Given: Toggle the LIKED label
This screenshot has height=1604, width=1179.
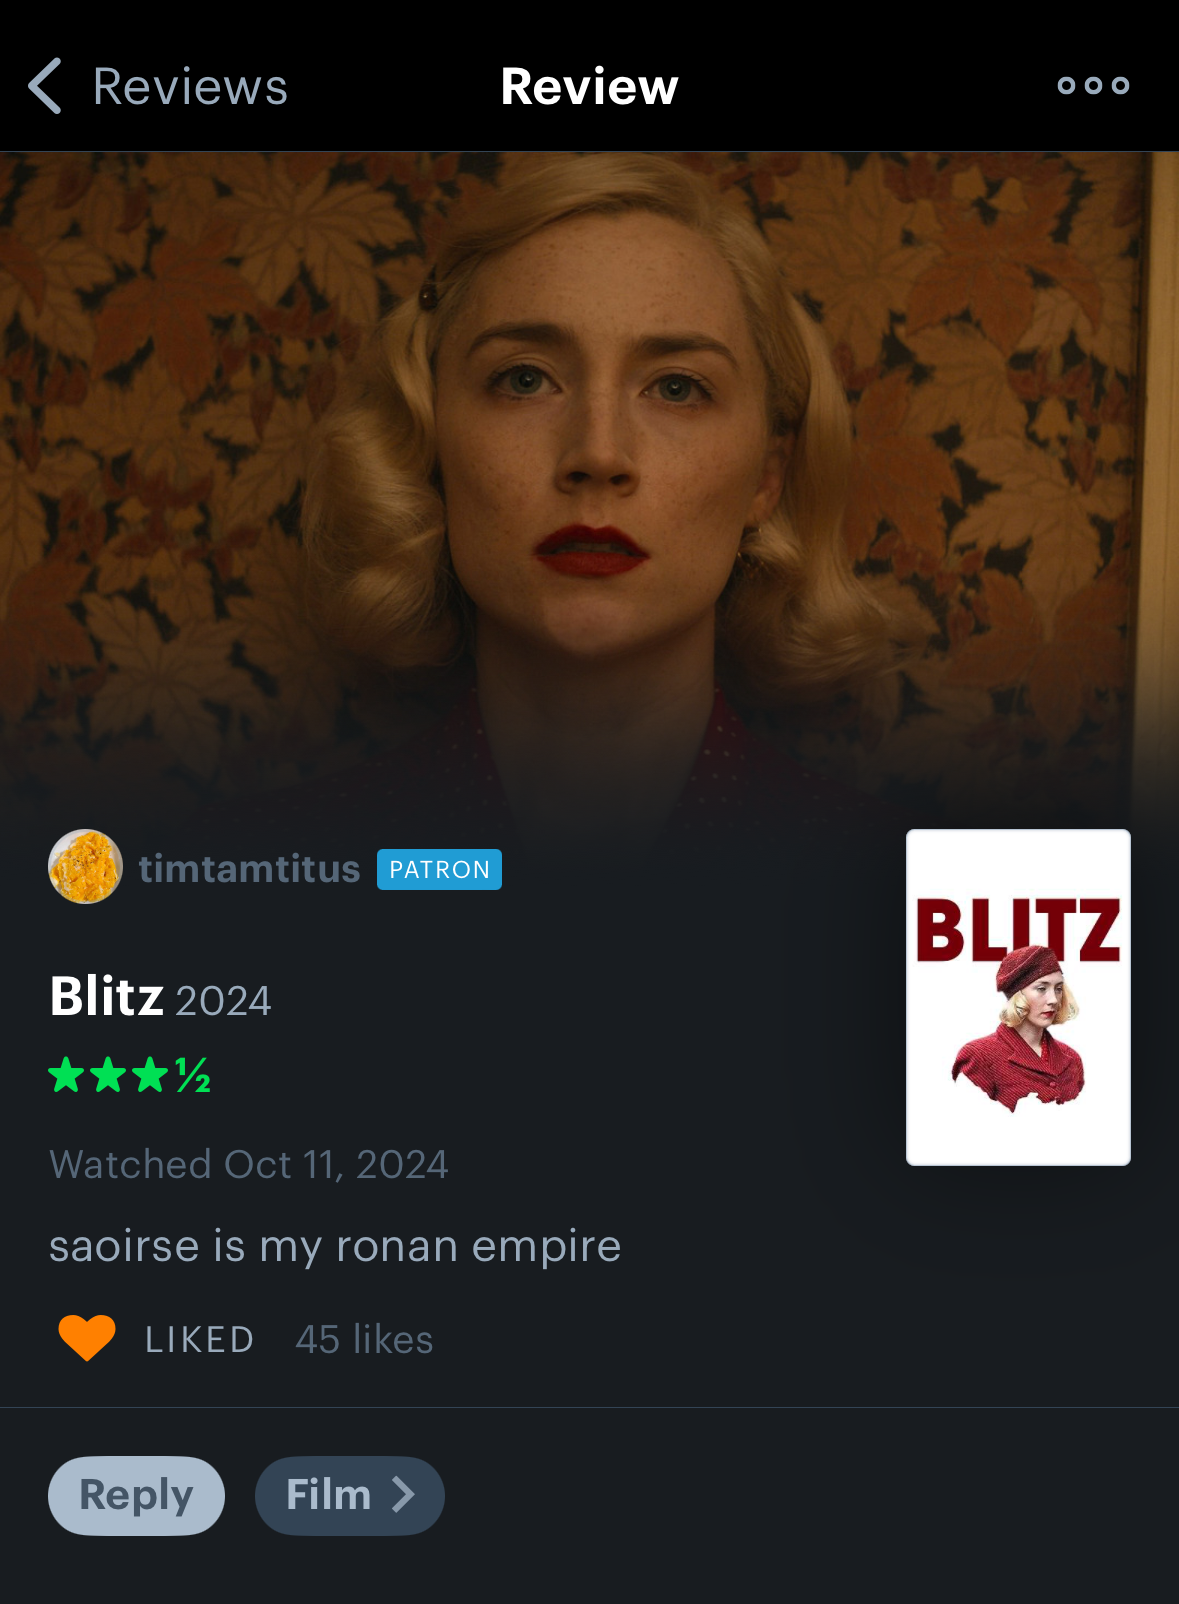Looking at the screenshot, I should point(200,1340).
